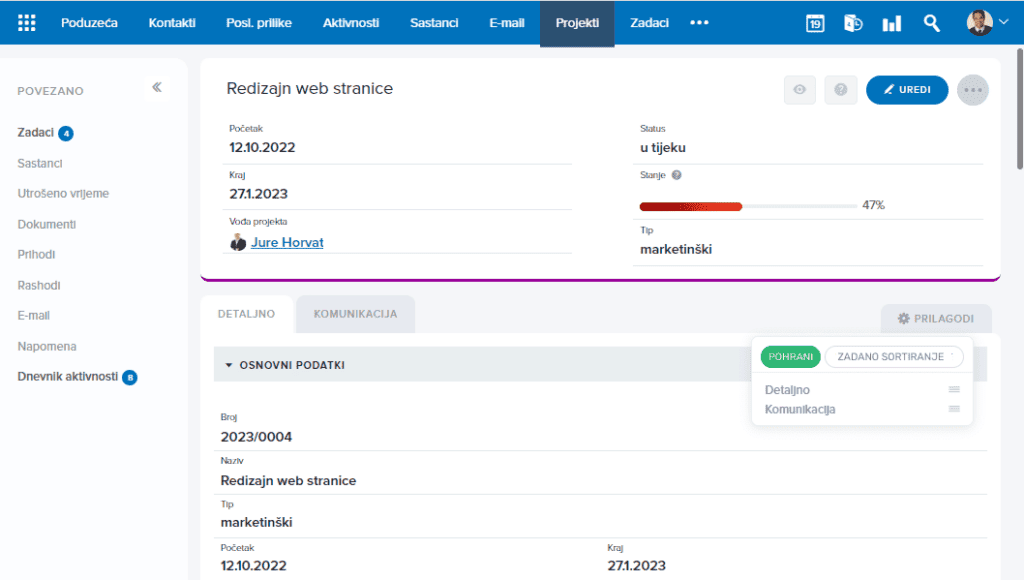Open Jure Horvat profile link
The image size is (1024, 580).
287,242
